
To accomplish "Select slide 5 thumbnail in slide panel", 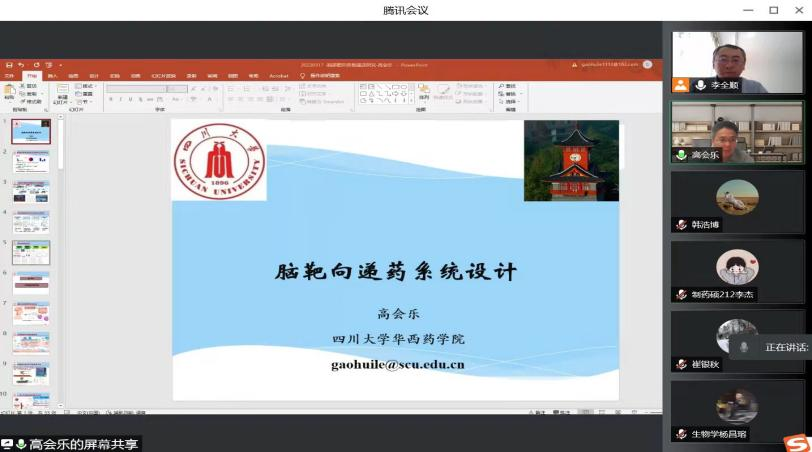I will click(x=31, y=252).
